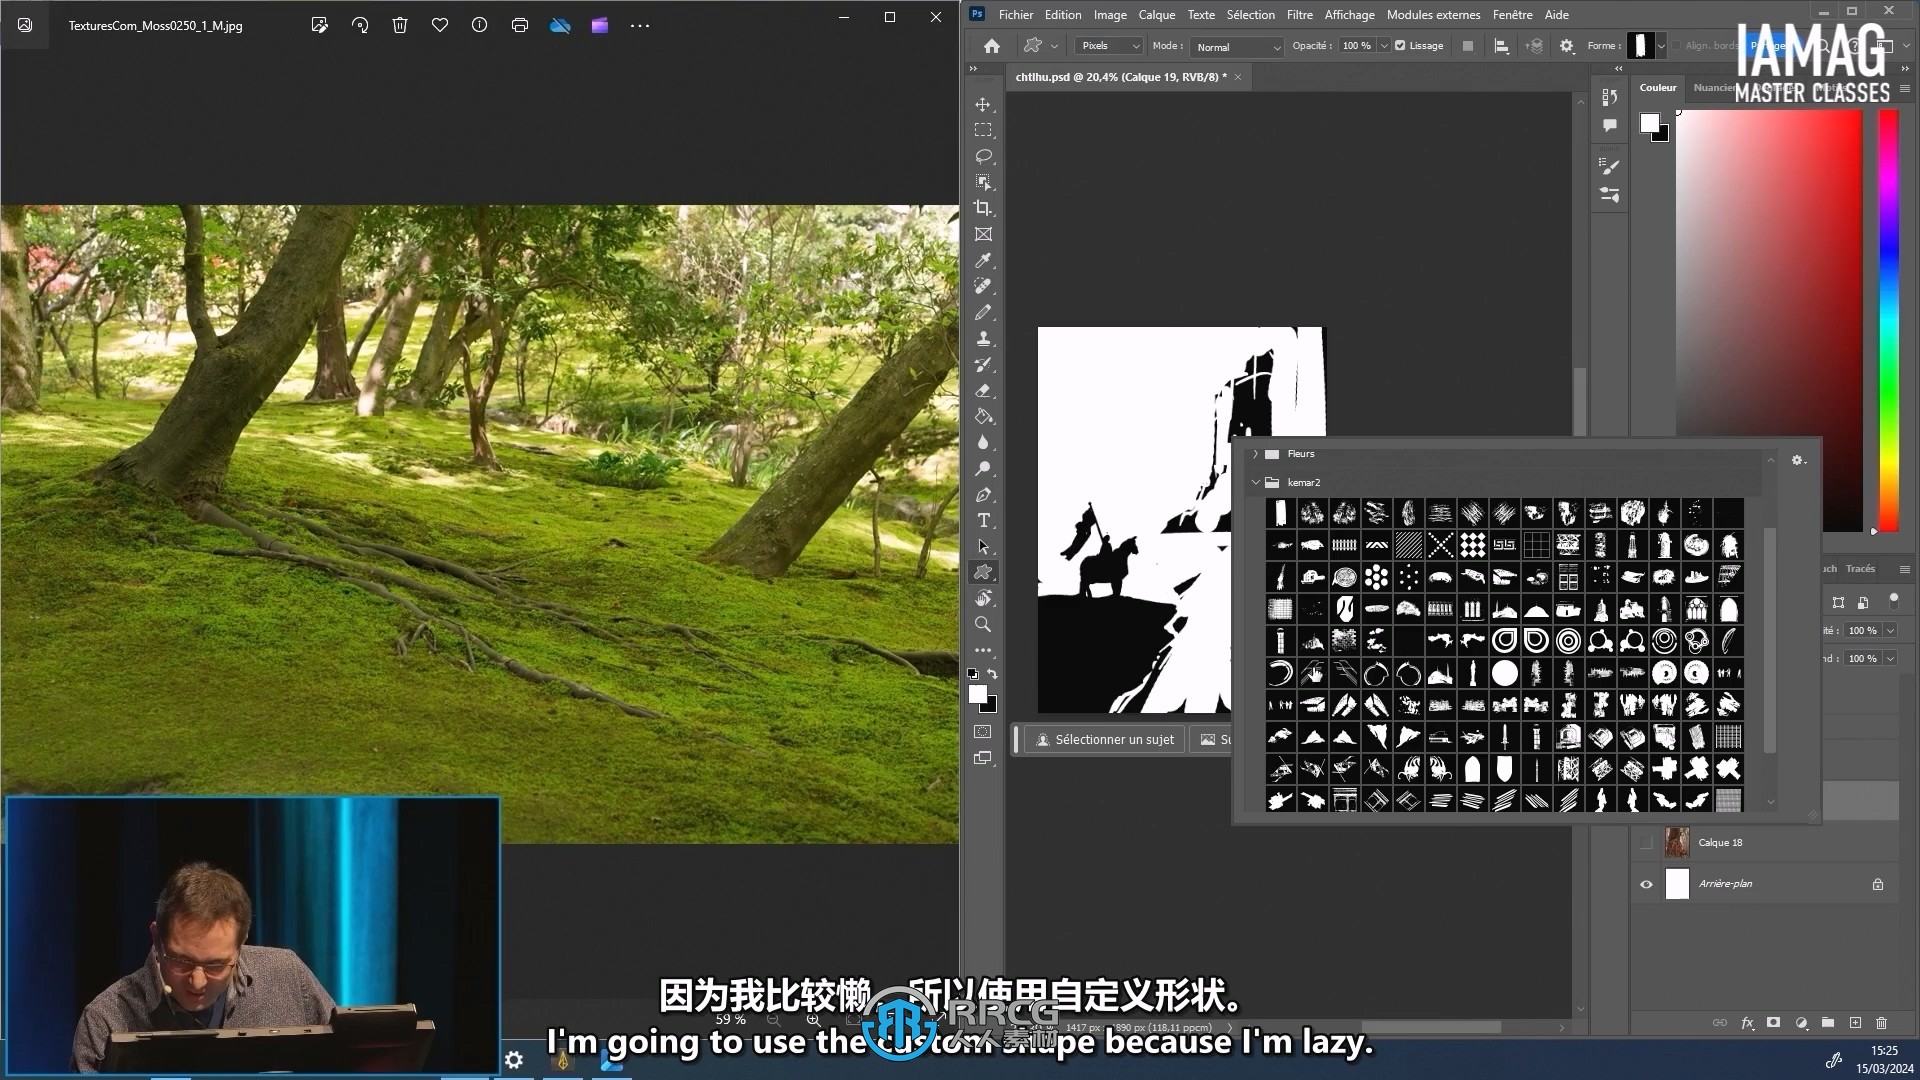Select the Blur tool
1920x1080 pixels.
point(983,442)
